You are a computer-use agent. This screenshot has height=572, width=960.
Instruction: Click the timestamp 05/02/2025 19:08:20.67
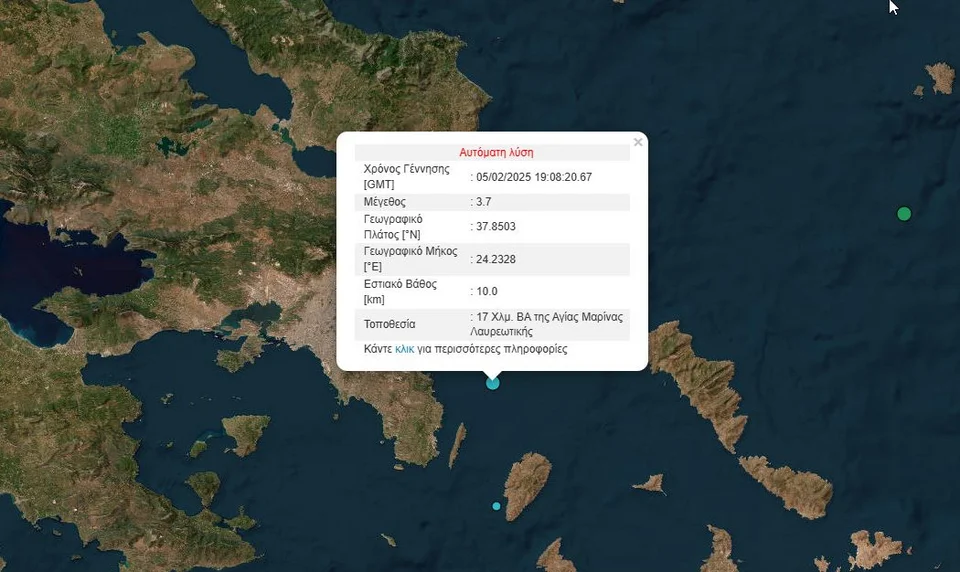point(534,177)
